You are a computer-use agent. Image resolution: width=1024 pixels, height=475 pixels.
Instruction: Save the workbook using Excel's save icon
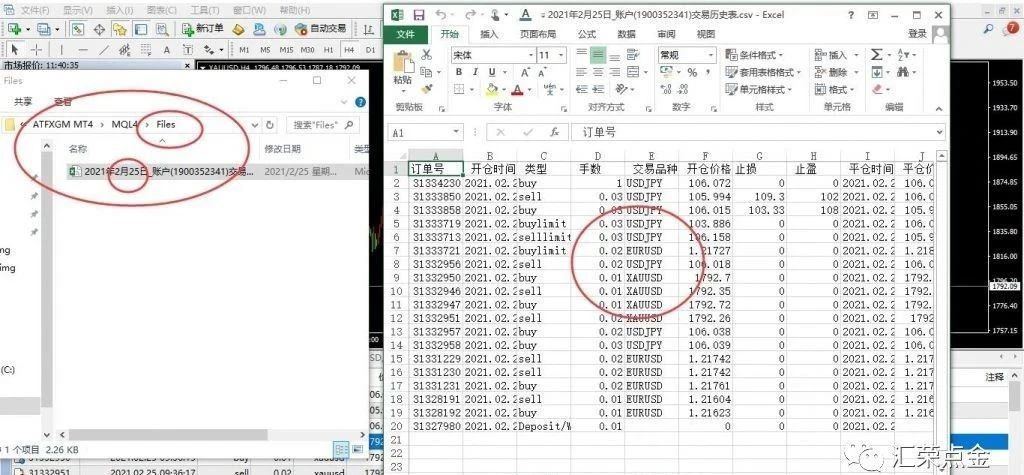point(419,15)
